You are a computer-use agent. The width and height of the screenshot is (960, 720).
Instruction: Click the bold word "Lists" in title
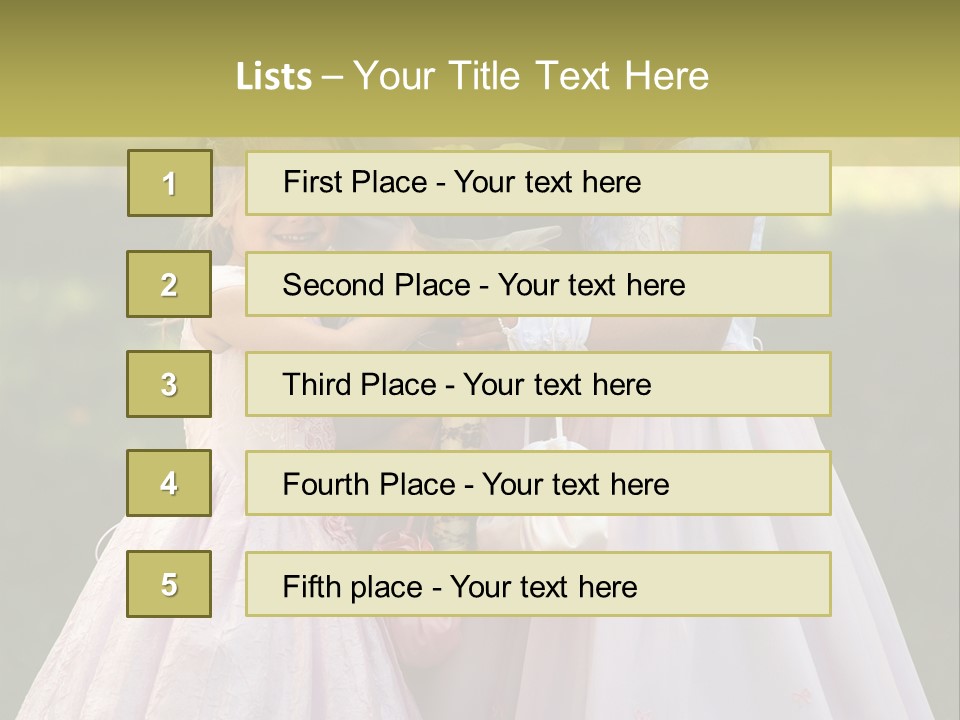pos(274,76)
